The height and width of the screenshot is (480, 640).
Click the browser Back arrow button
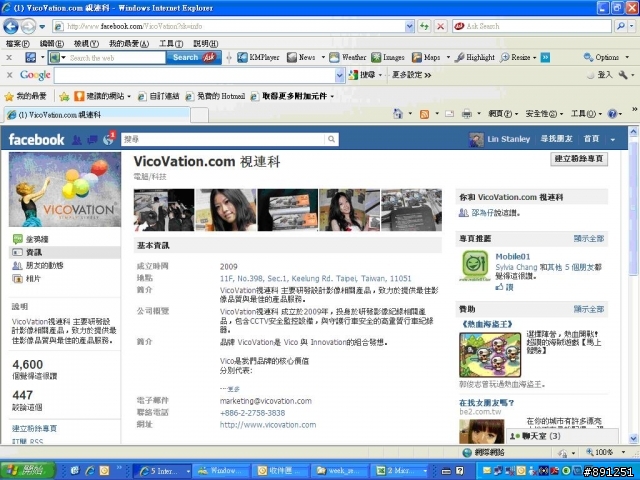coord(11,27)
